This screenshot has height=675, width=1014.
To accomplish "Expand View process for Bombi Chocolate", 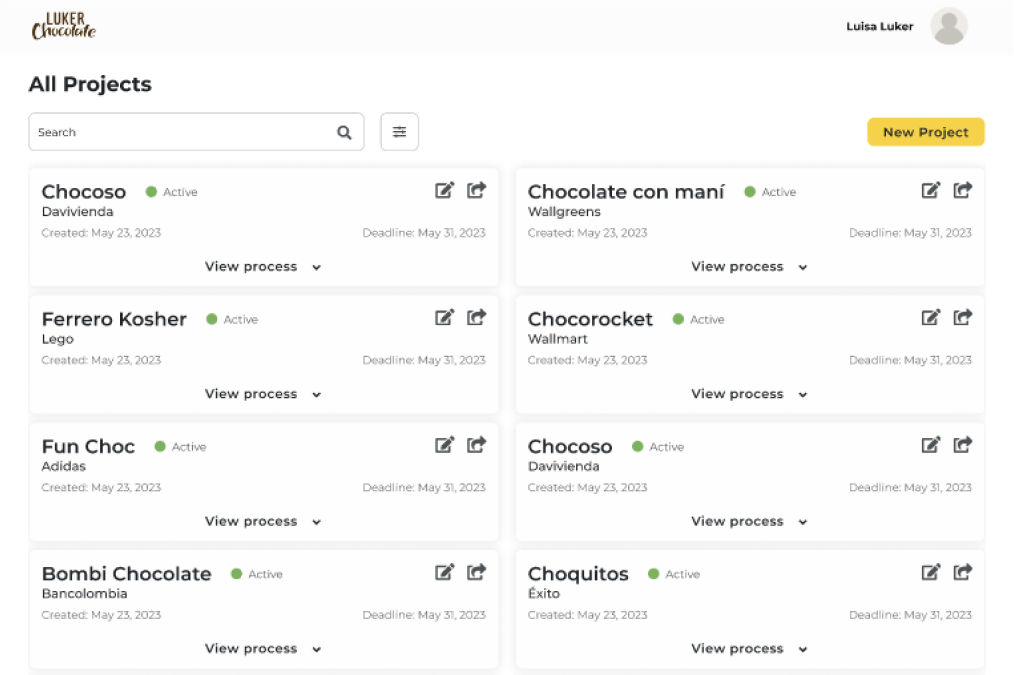I will (x=263, y=648).
